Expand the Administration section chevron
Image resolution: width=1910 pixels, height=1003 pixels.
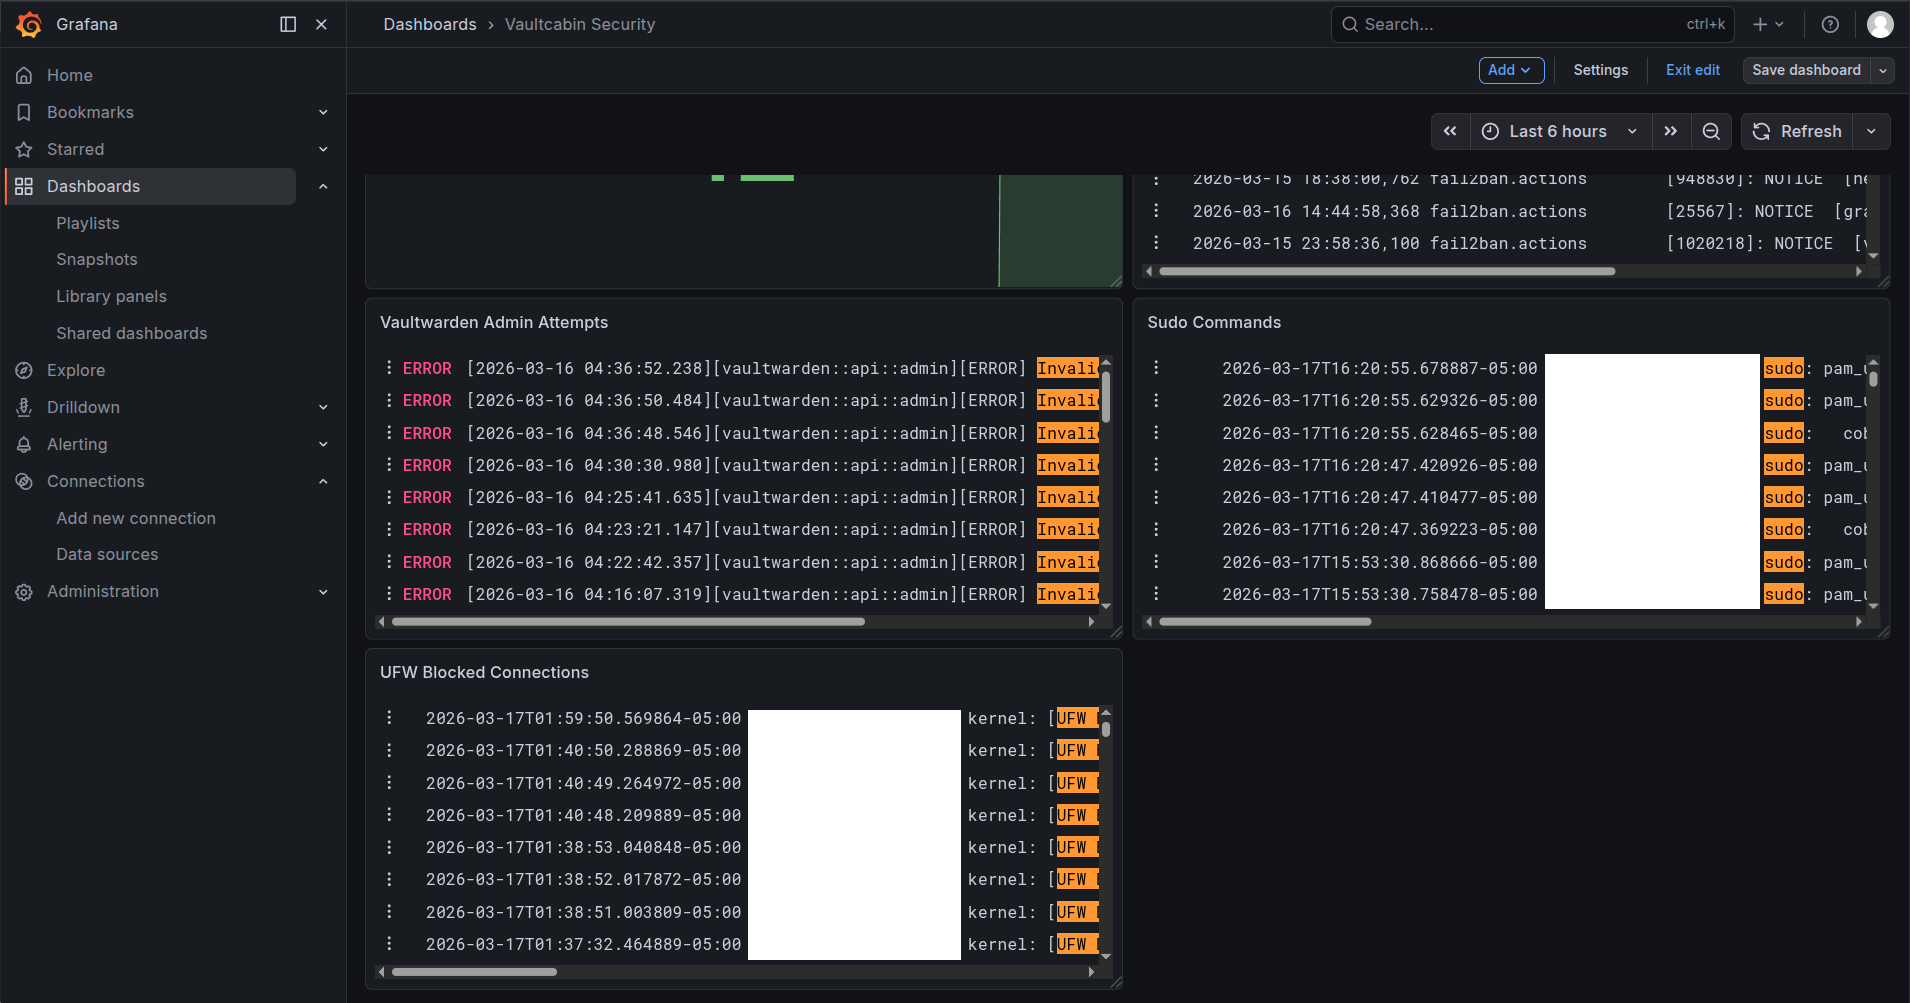click(x=323, y=591)
